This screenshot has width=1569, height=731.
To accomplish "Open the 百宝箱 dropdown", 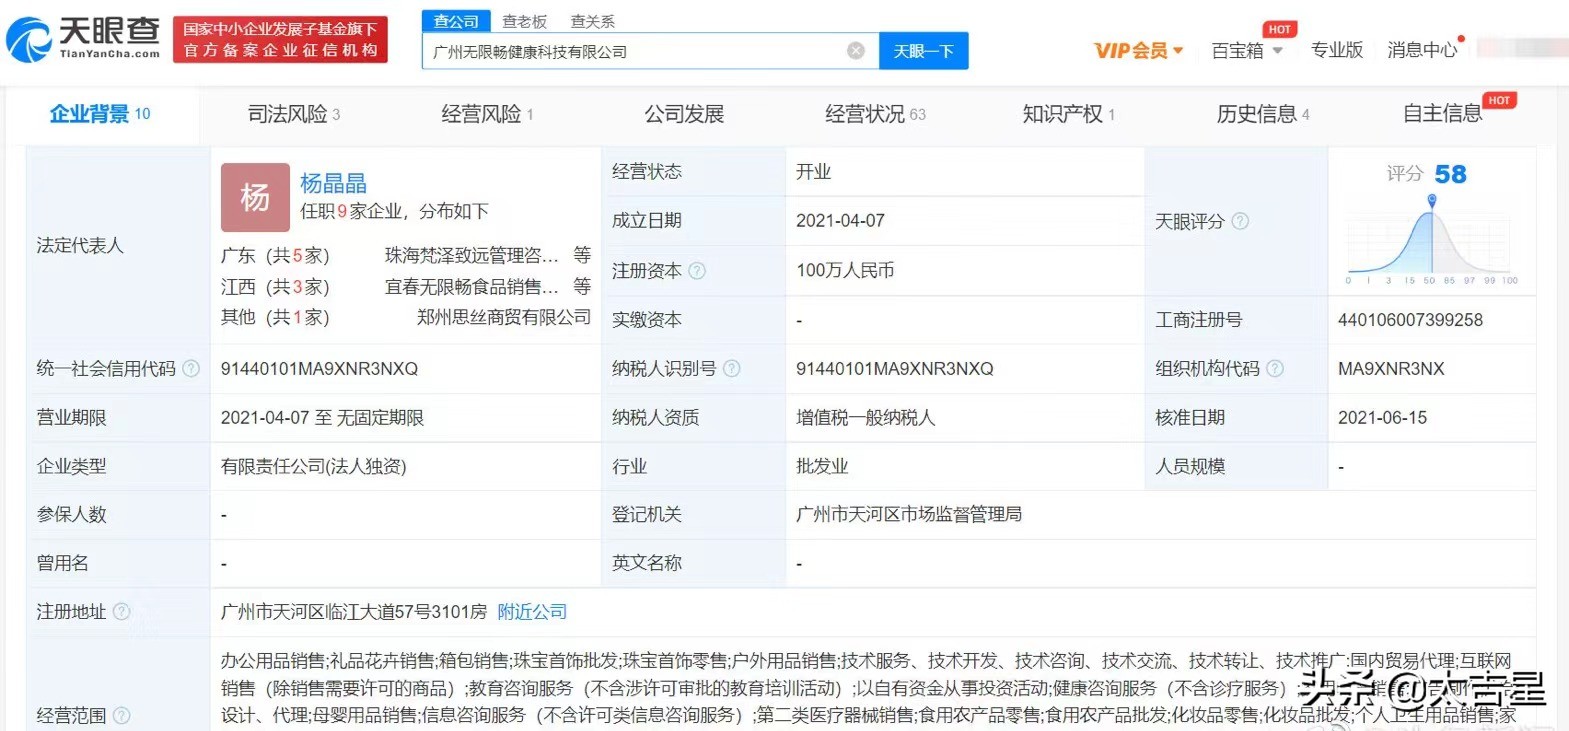I will click(1247, 50).
